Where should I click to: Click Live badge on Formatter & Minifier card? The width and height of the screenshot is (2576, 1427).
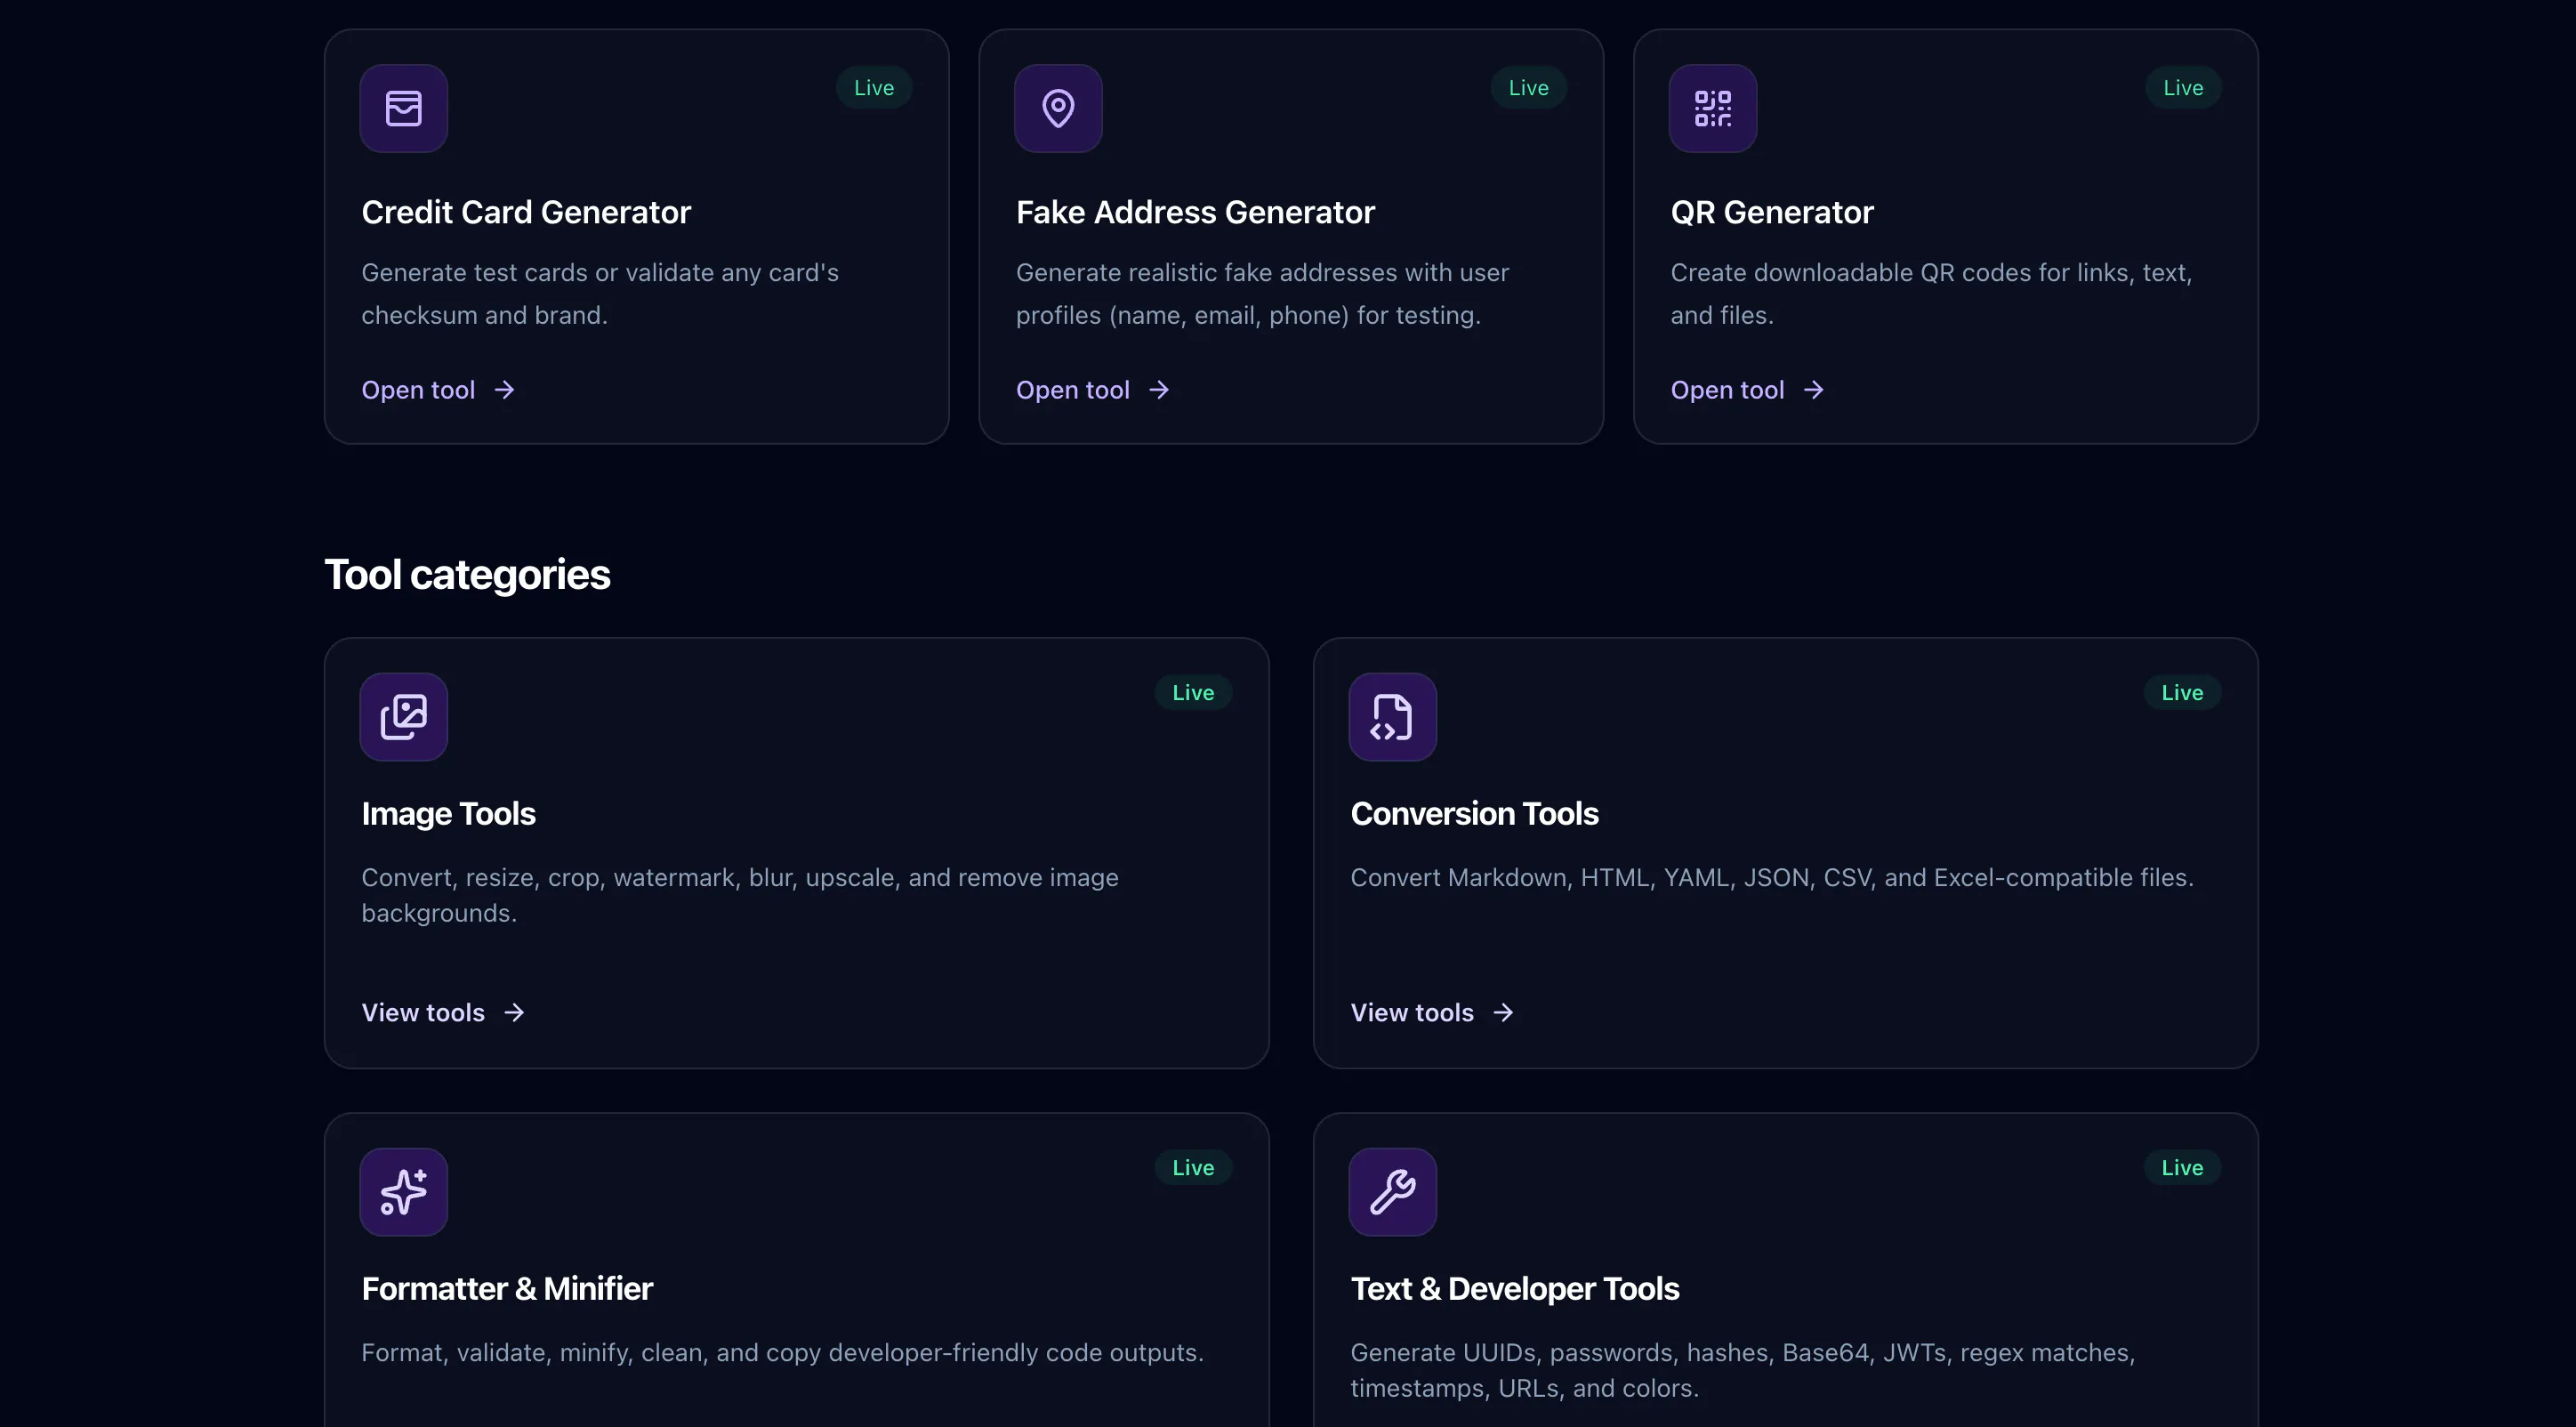pos(1193,1168)
